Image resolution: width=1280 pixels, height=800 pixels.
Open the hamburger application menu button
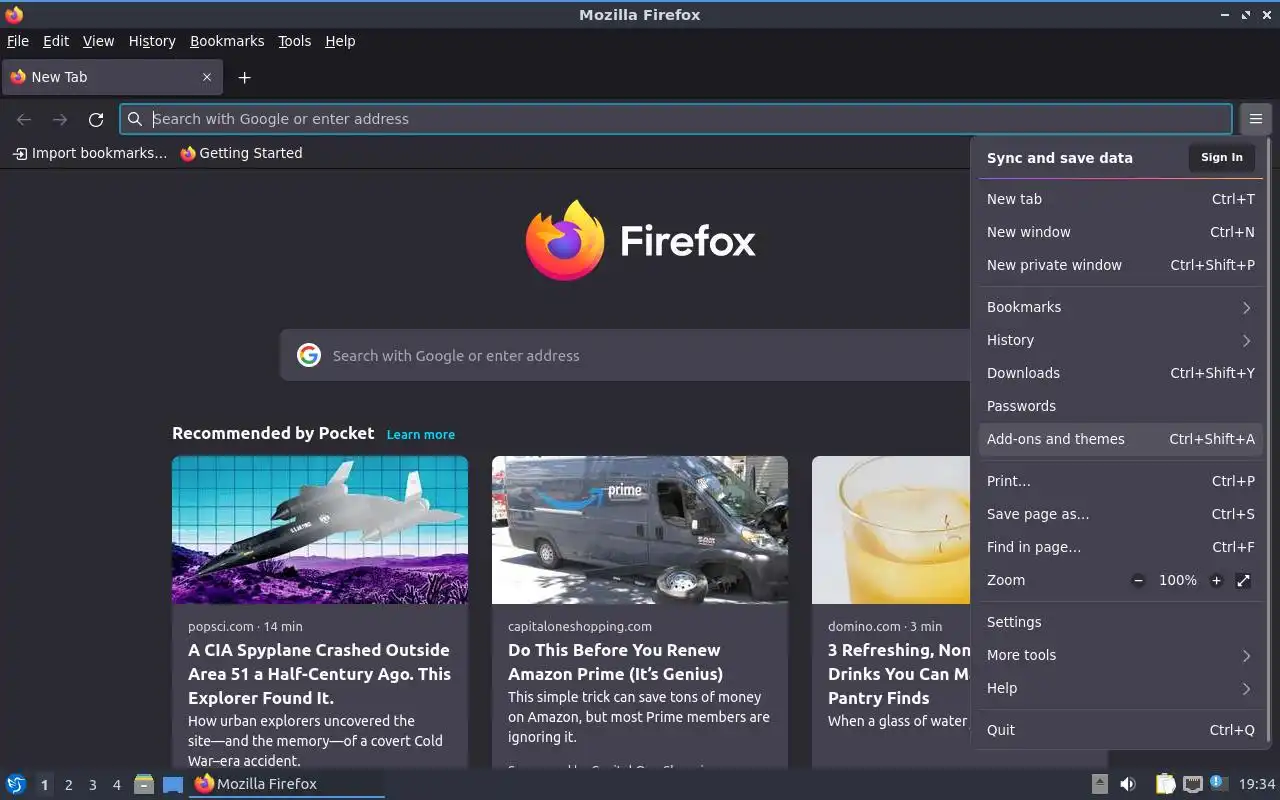1255,119
